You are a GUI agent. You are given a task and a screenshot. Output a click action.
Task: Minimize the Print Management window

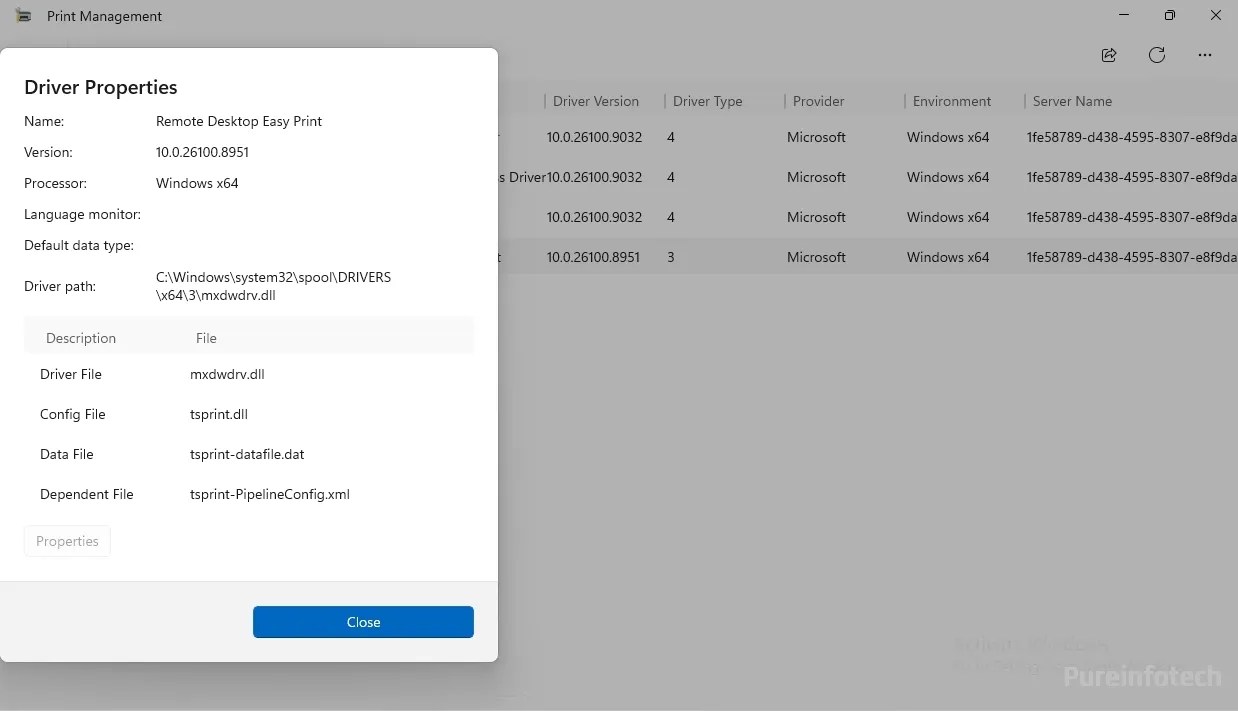1123,16
